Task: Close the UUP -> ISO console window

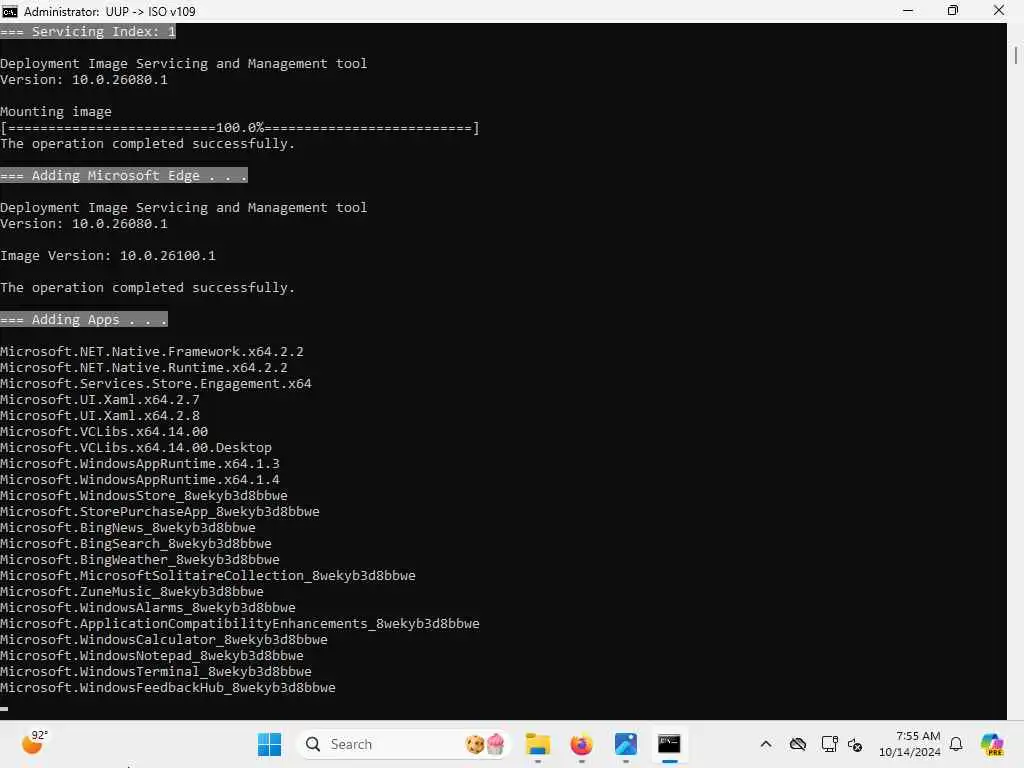Action: coord(999,11)
